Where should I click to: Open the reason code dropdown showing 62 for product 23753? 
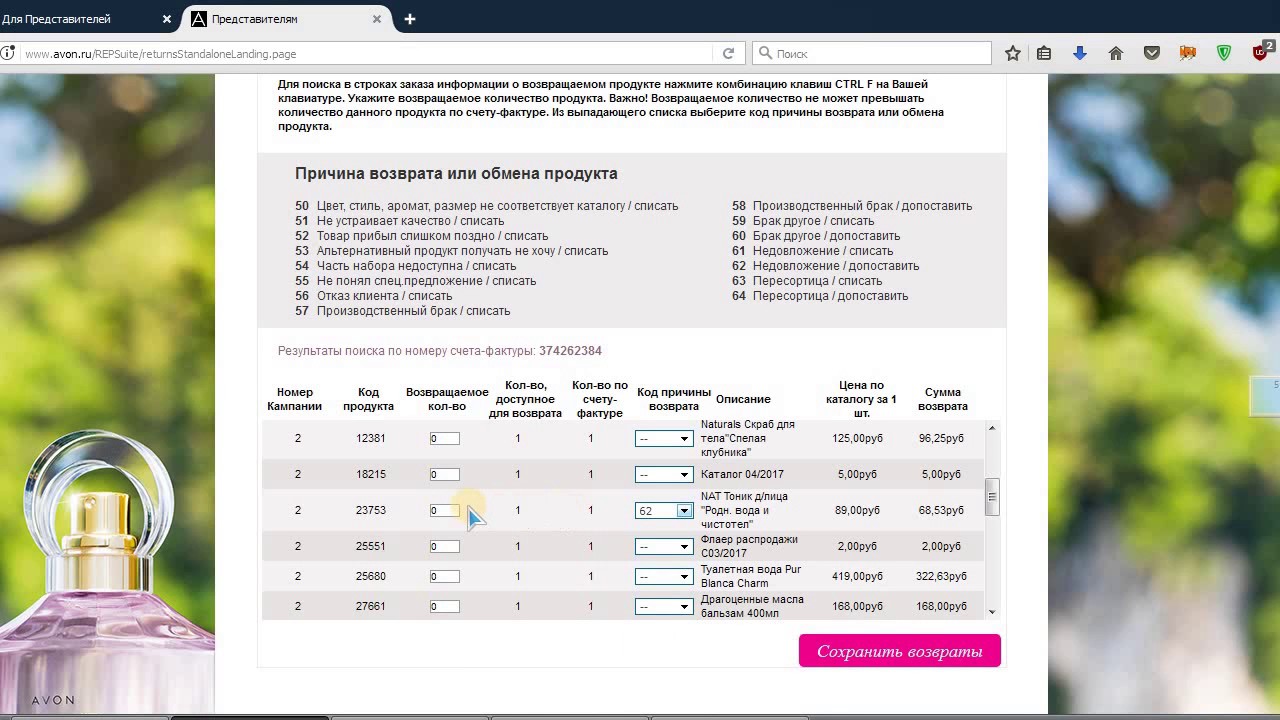click(x=664, y=511)
